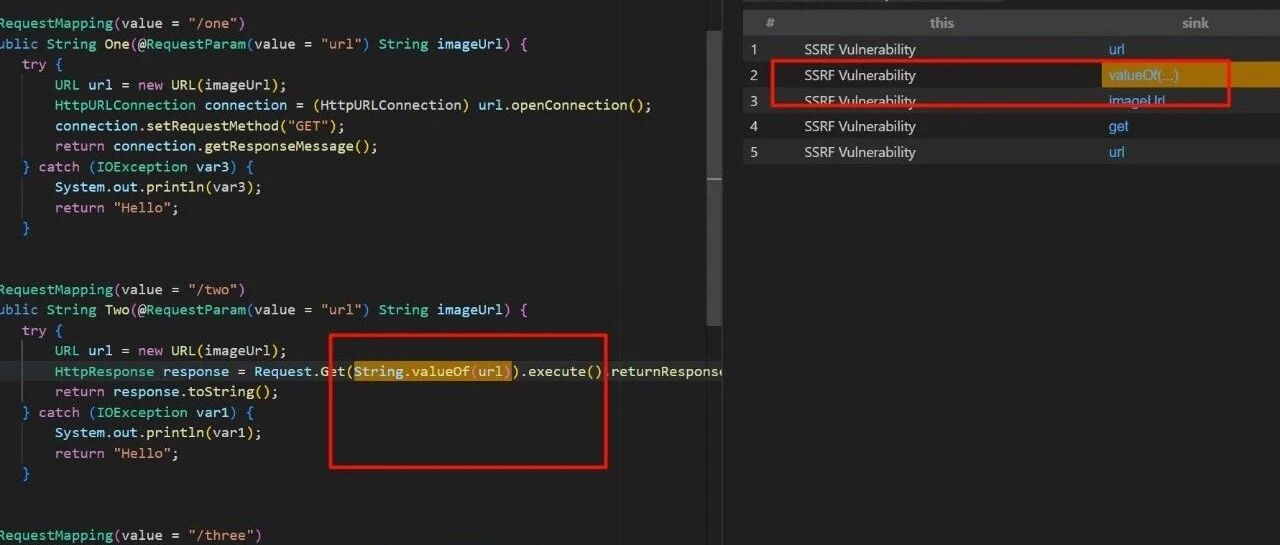Select SSRF Vulnerability in result row 4

(x=859, y=126)
